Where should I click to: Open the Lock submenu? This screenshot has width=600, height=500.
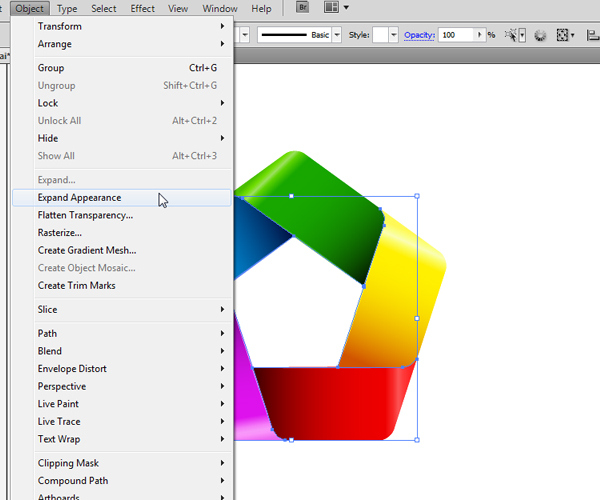click(x=122, y=103)
